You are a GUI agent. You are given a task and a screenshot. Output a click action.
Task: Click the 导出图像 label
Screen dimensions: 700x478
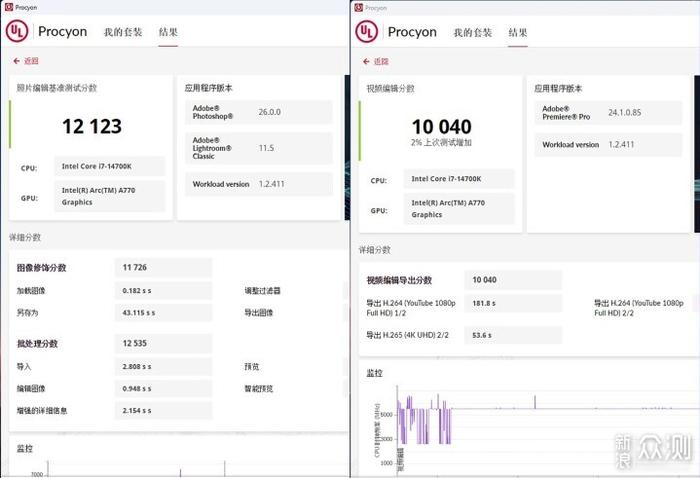click(258, 312)
